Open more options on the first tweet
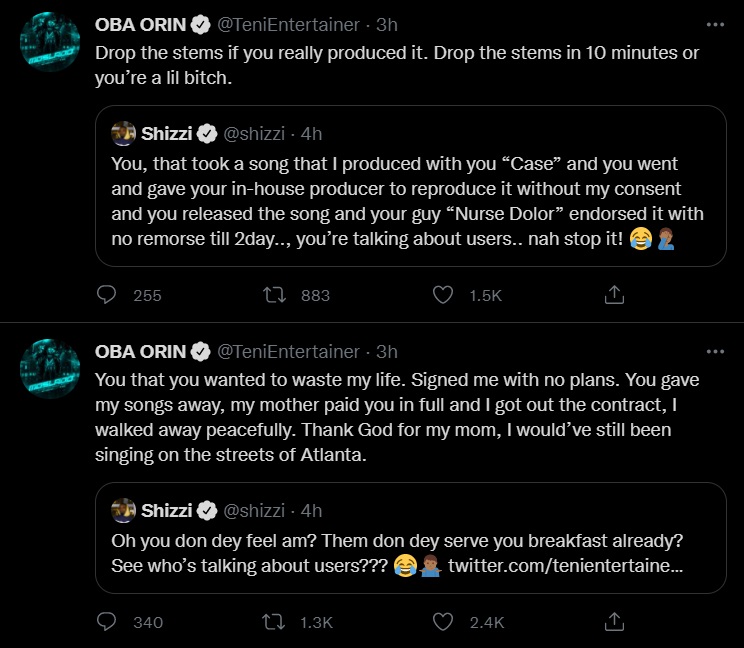The width and height of the screenshot is (744, 648). [x=715, y=23]
